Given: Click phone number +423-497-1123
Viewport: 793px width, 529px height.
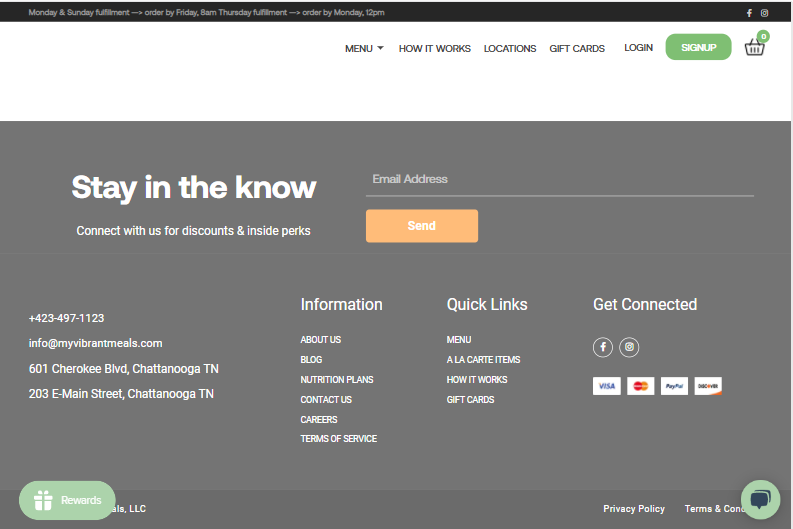Looking at the screenshot, I should click(x=66, y=318).
